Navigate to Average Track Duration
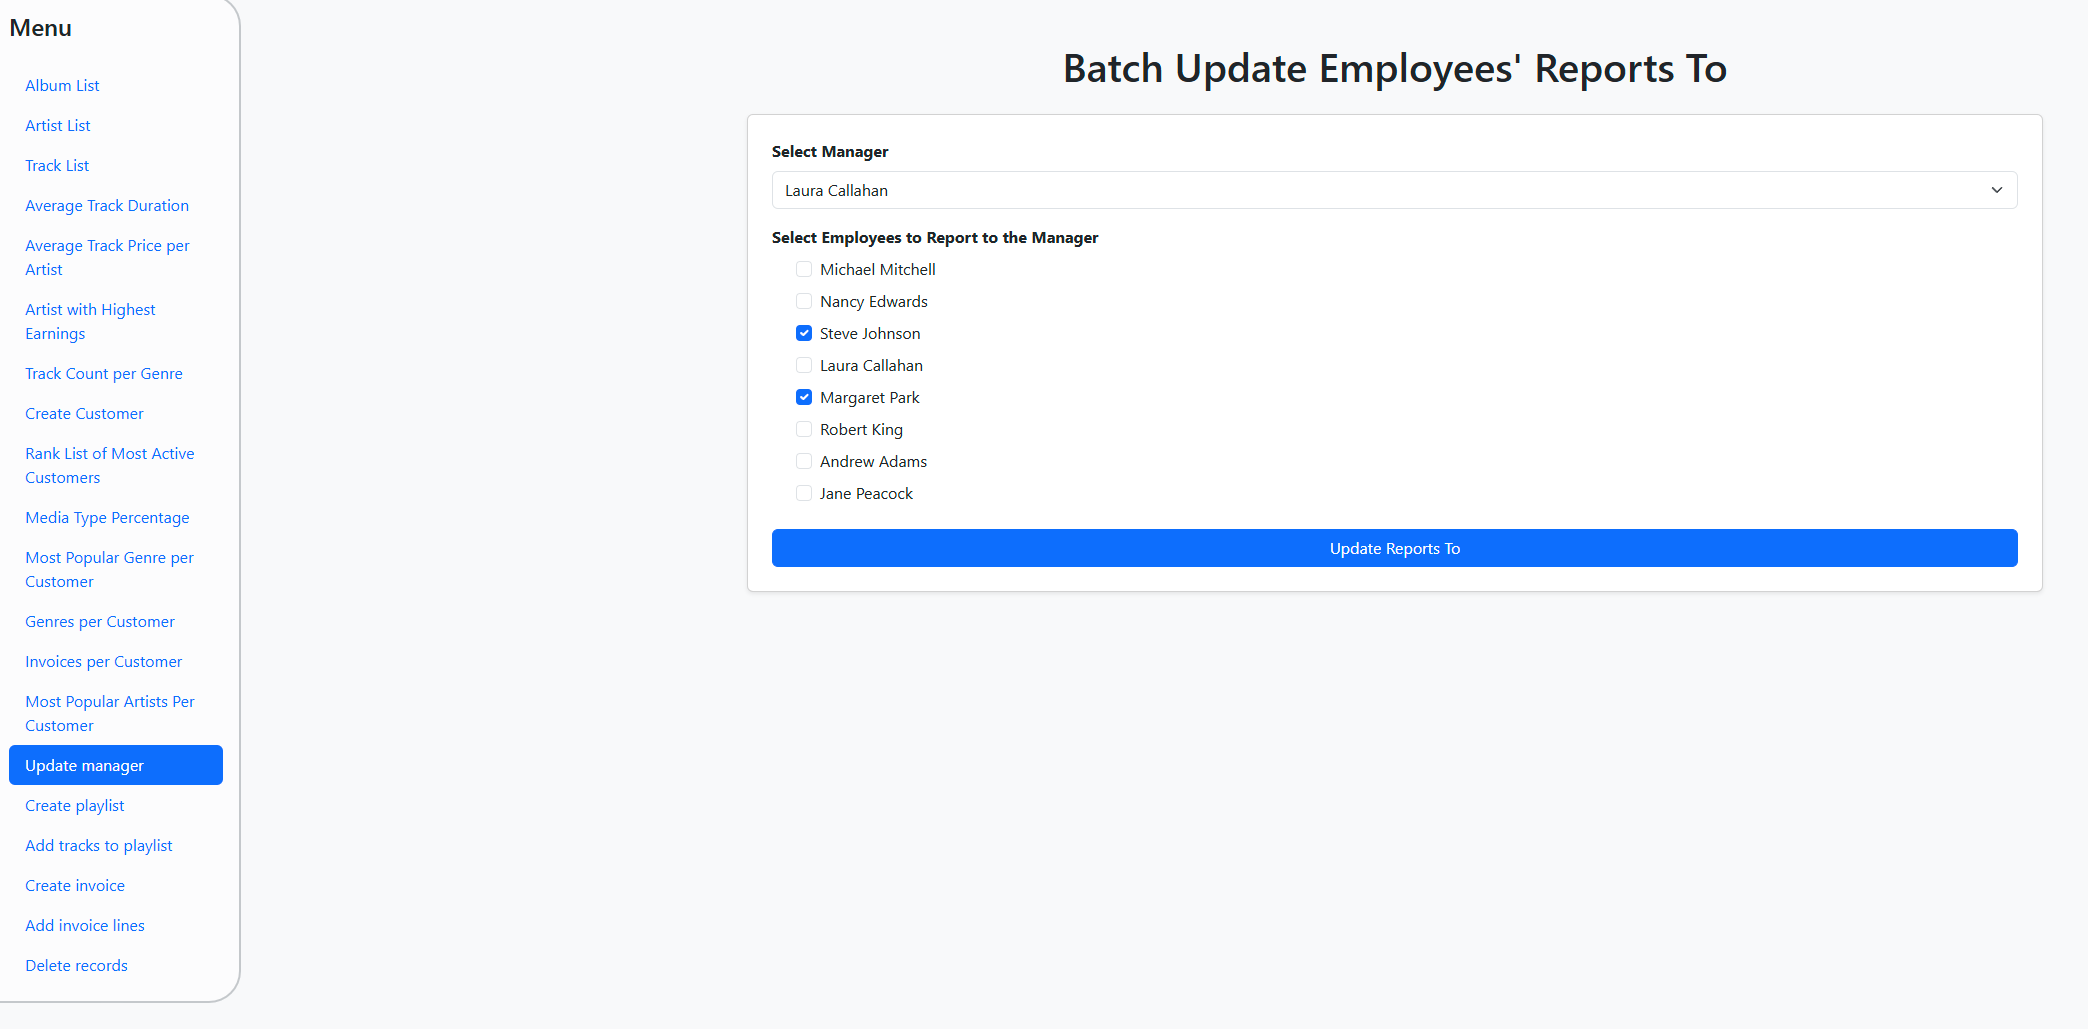 107,205
